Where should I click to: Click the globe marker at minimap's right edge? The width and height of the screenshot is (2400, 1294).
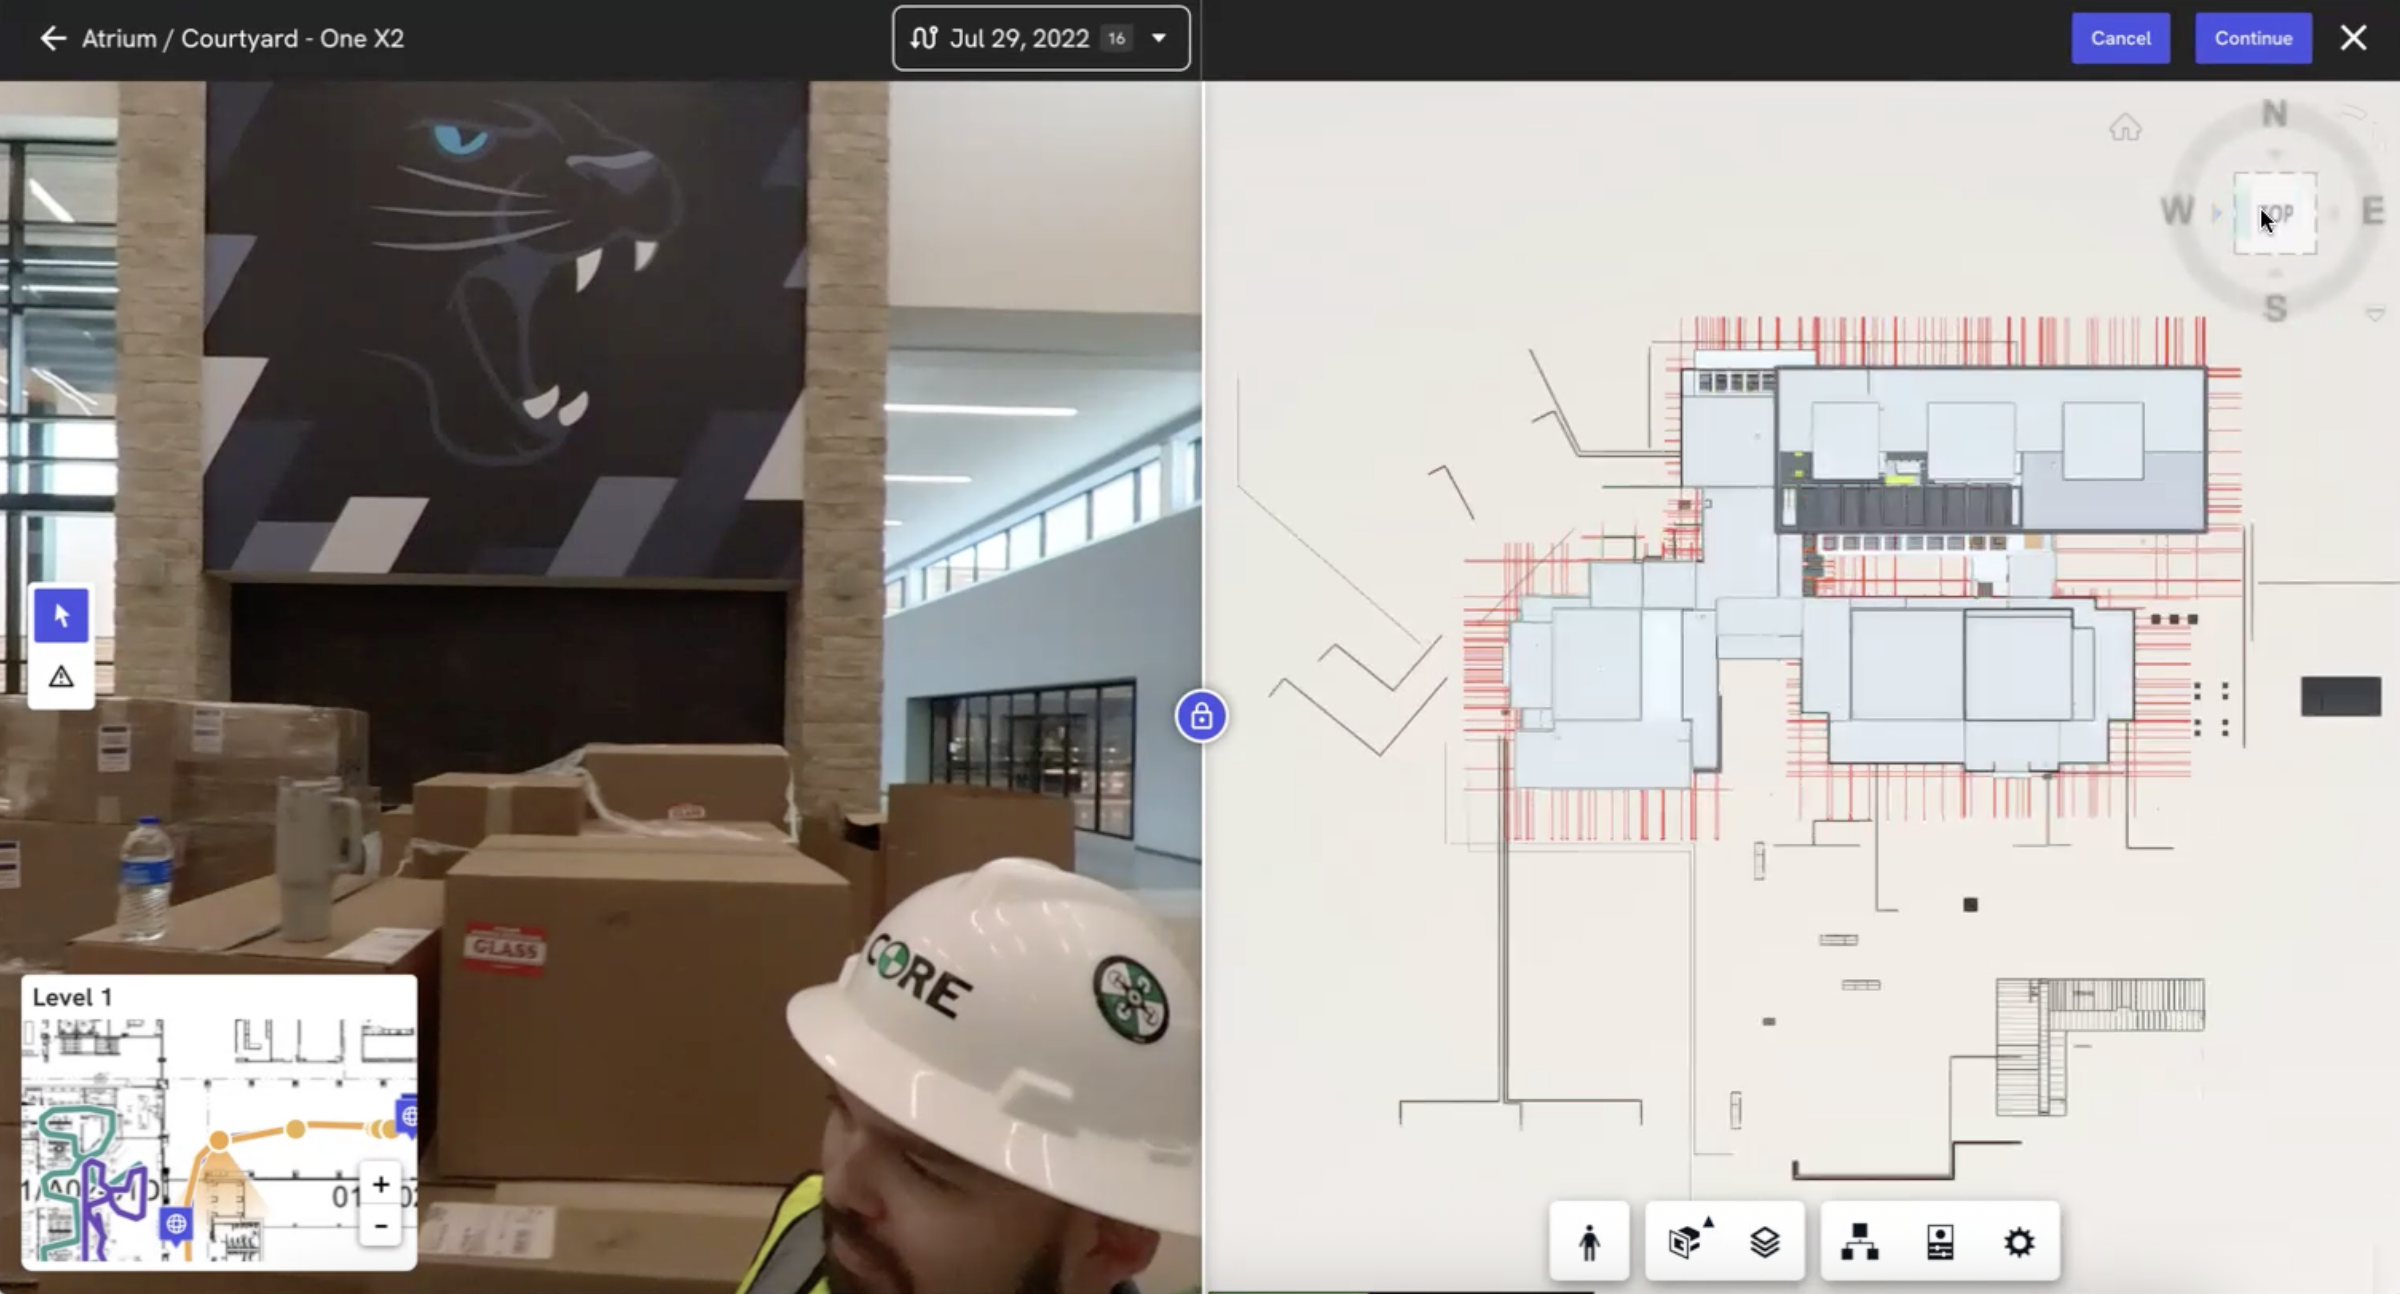pos(408,1116)
